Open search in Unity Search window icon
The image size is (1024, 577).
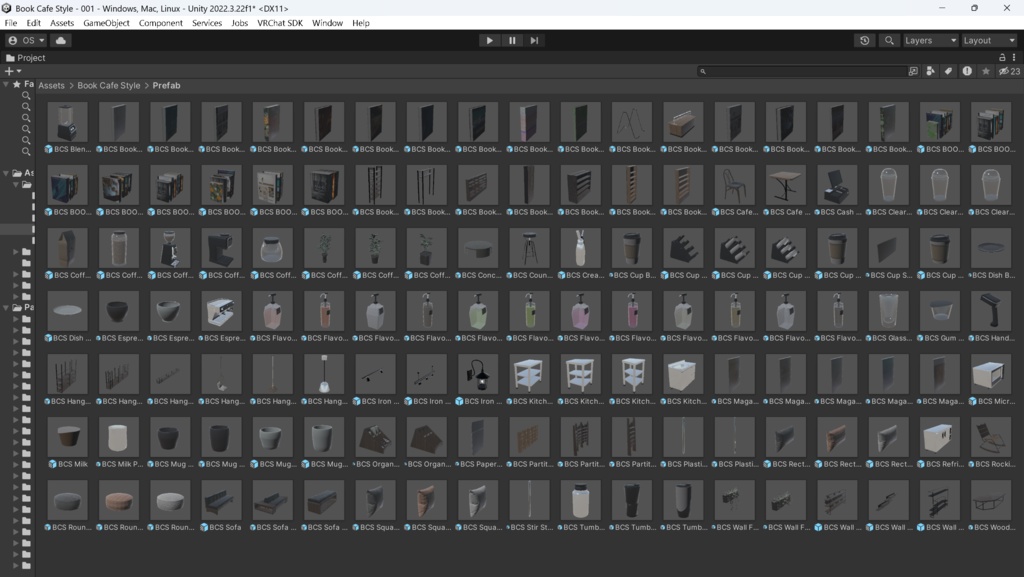point(913,71)
